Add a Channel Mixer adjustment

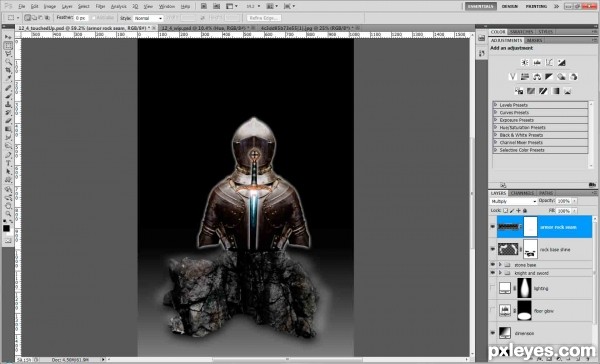(x=574, y=77)
